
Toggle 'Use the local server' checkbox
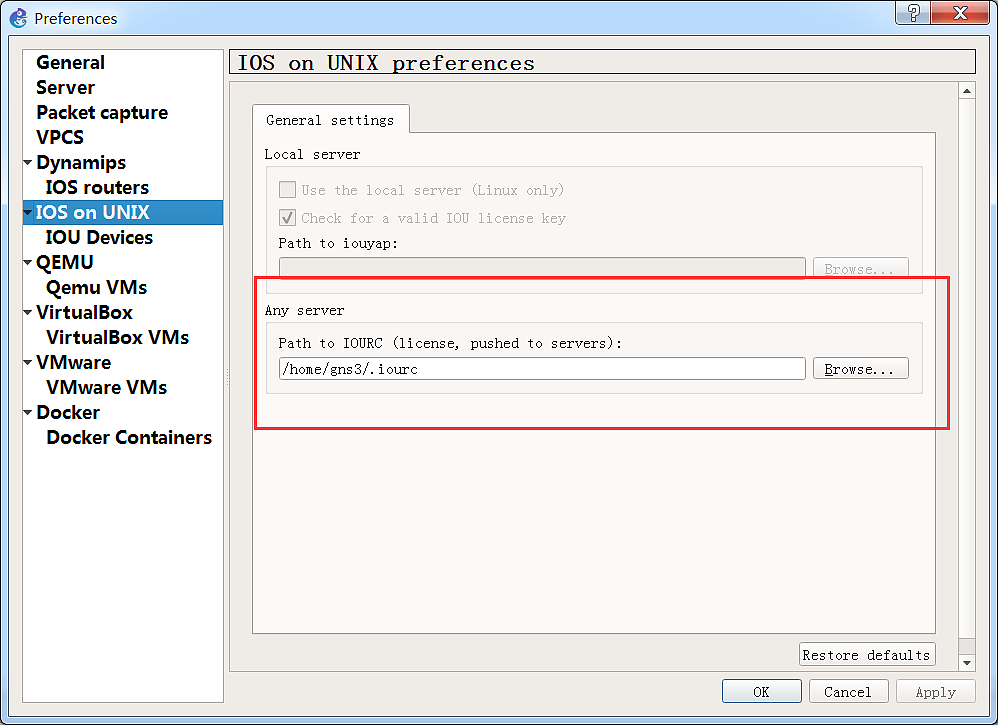coord(287,190)
